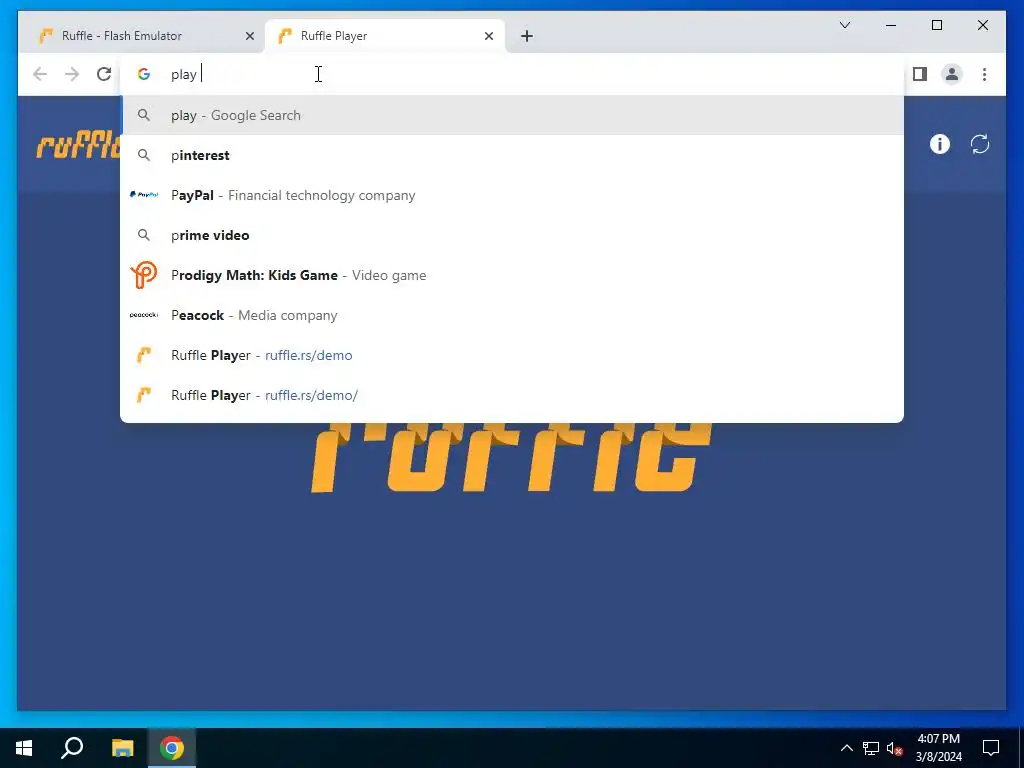1024x768 pixels.
Task: Open the Chrome side panel
Action: (x=920, y=74)
